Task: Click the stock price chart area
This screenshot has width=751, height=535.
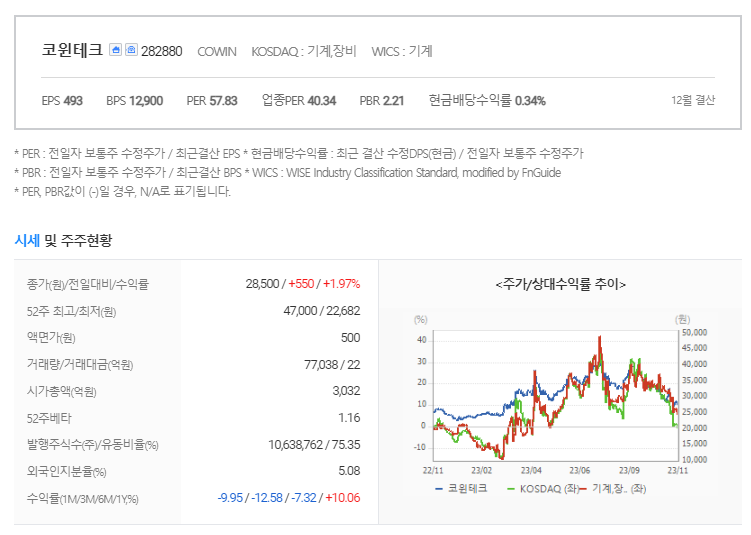Action: [556, 395]
